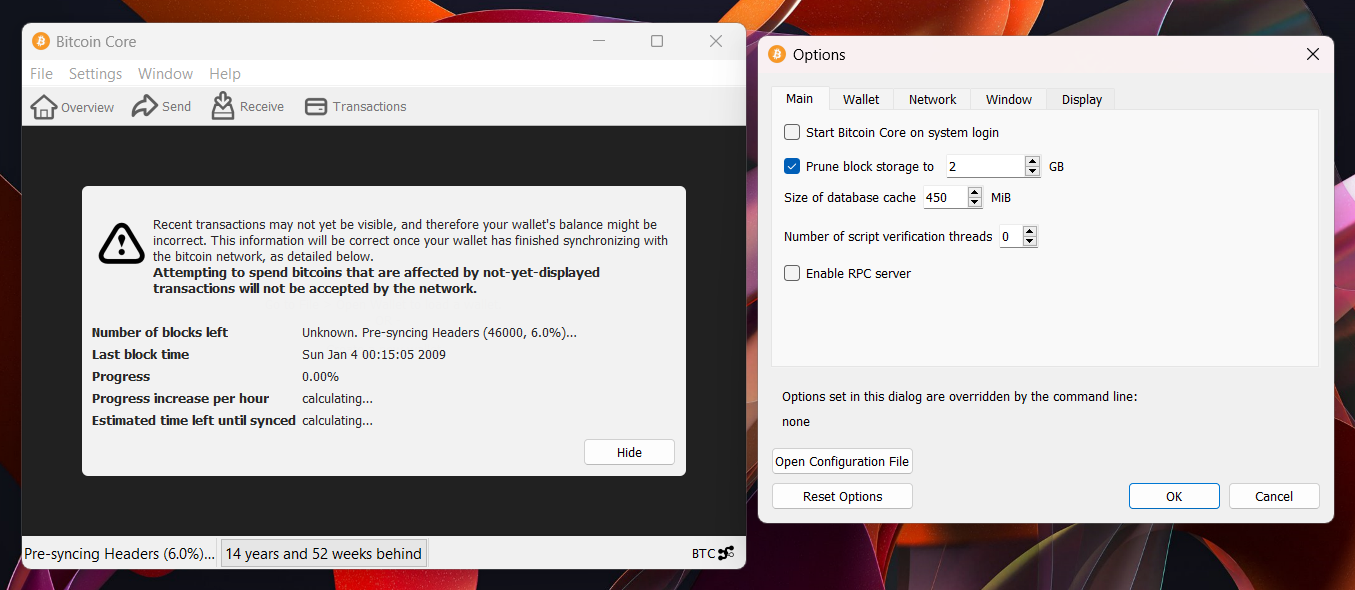Switch to the Main tab

[x=800, y=98]
